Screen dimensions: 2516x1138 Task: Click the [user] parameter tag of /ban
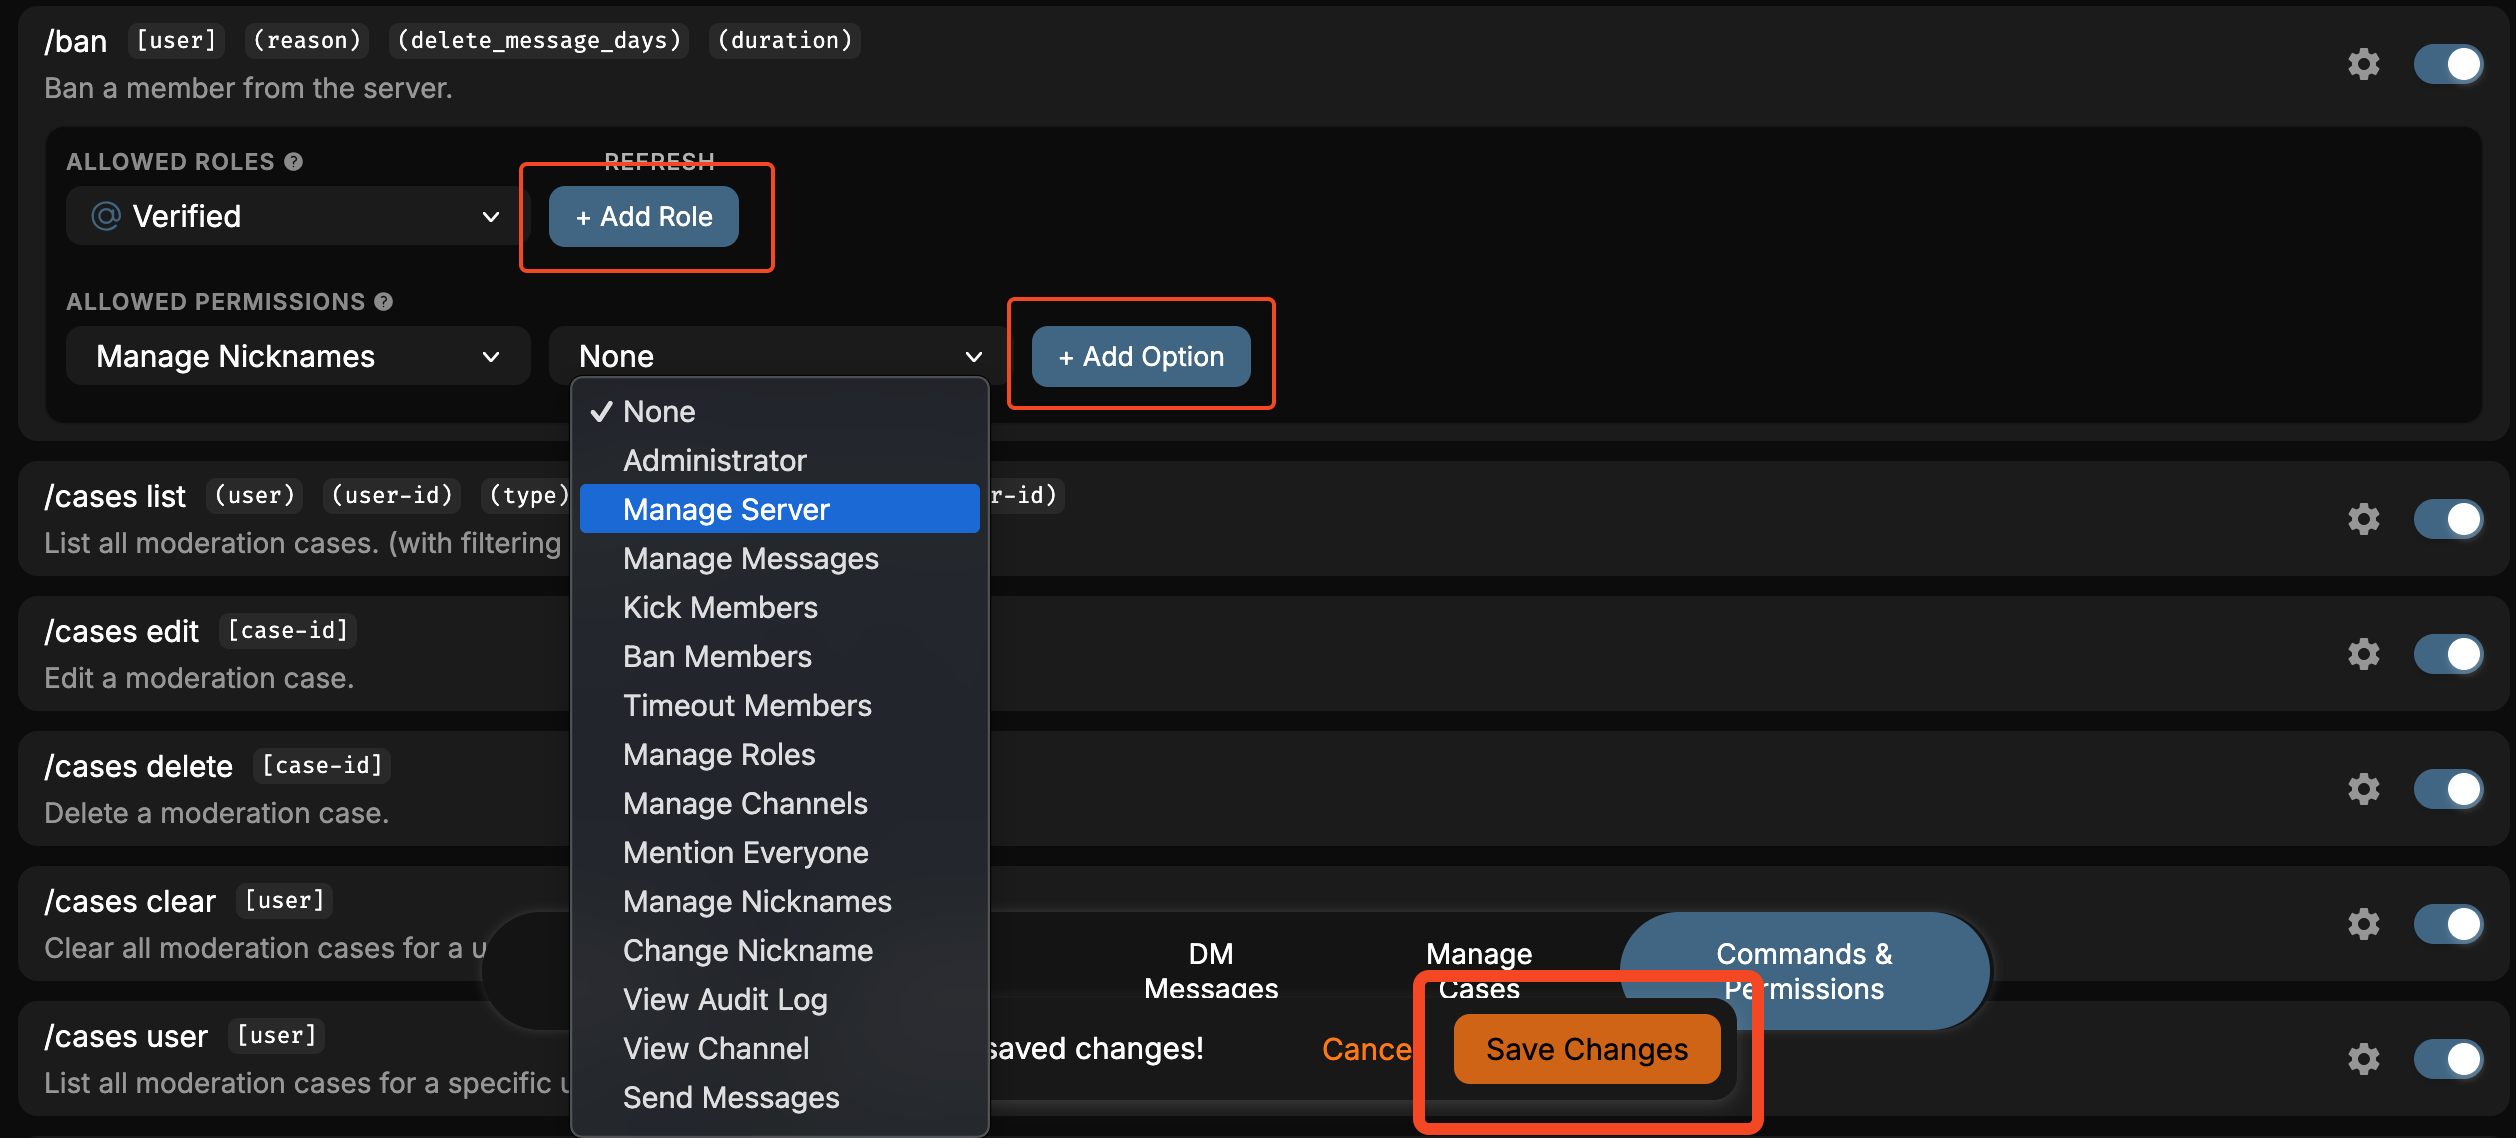tap(176, 40)
